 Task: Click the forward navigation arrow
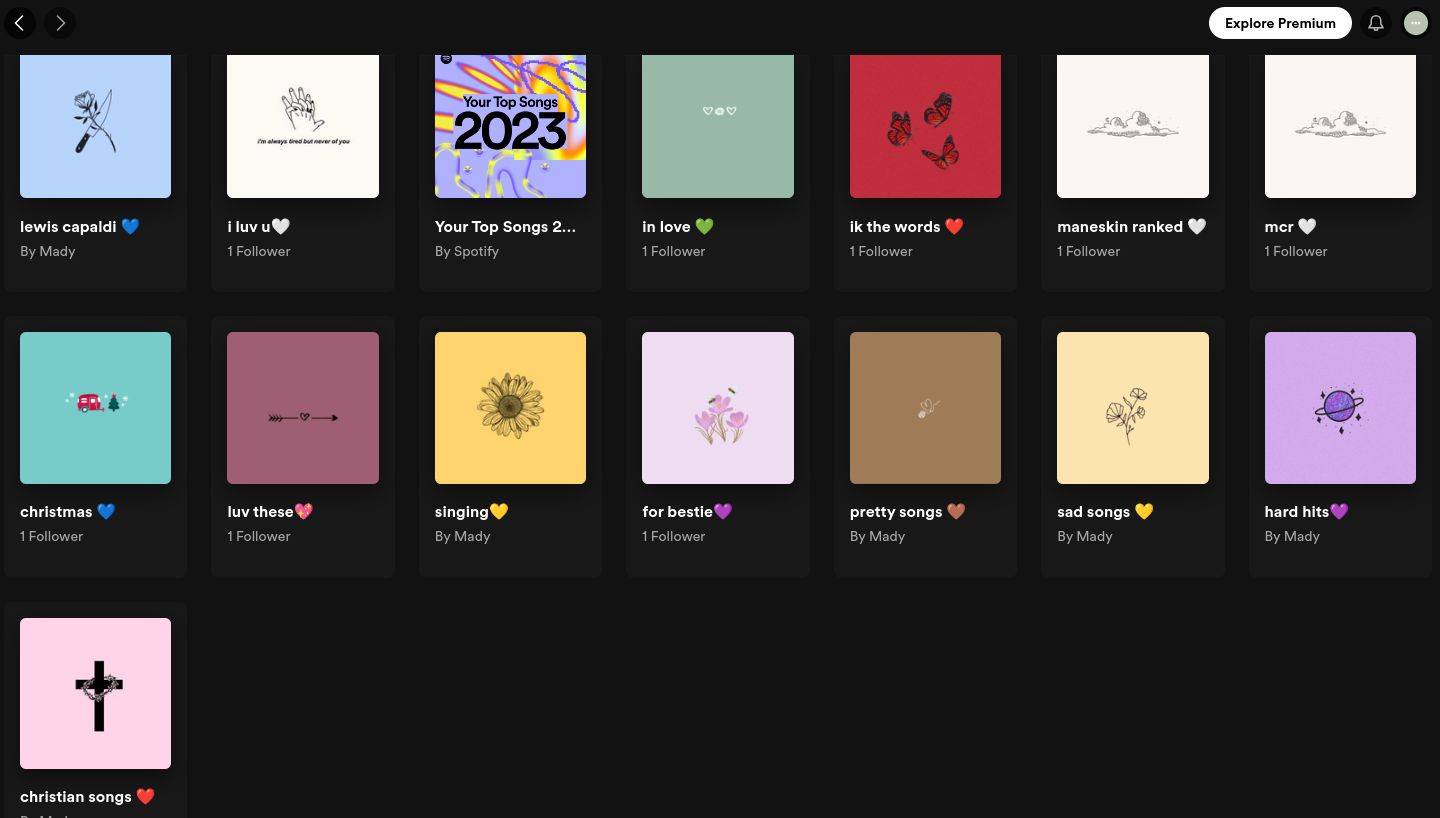(x=60, y=23)
